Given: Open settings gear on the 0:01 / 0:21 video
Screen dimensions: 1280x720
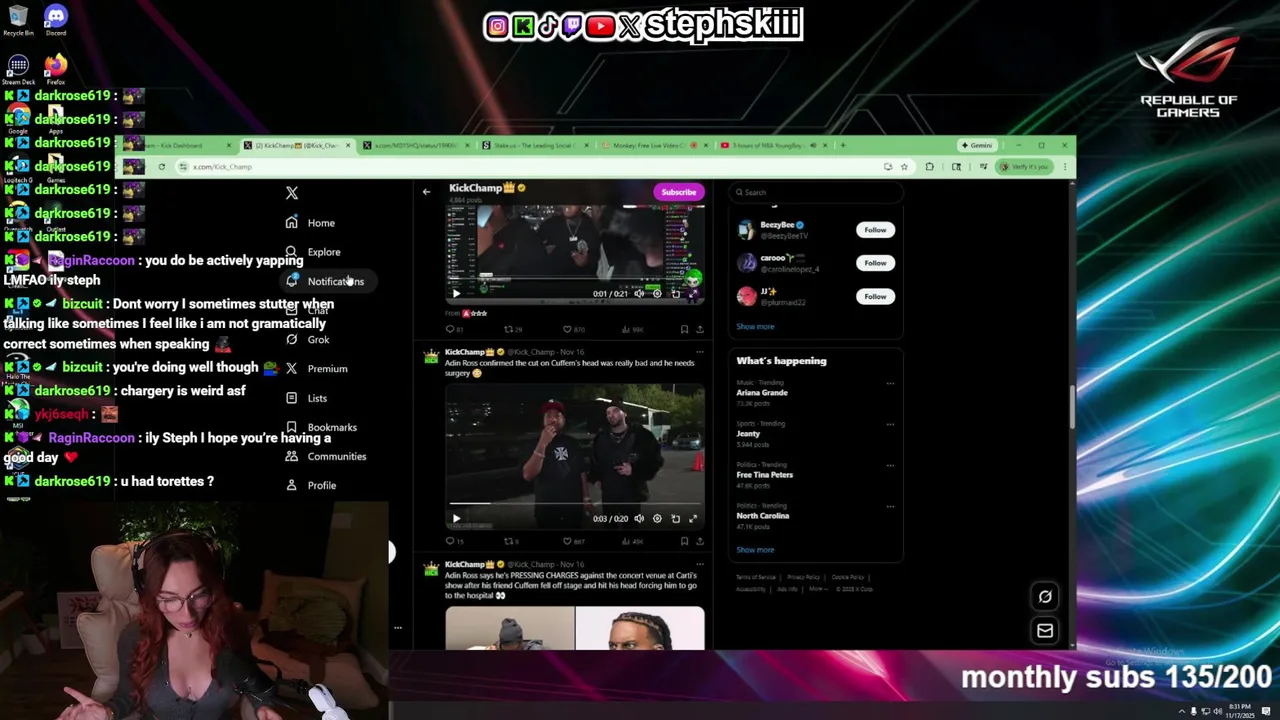Looking at the screenshot, I should tap(657, 294).
